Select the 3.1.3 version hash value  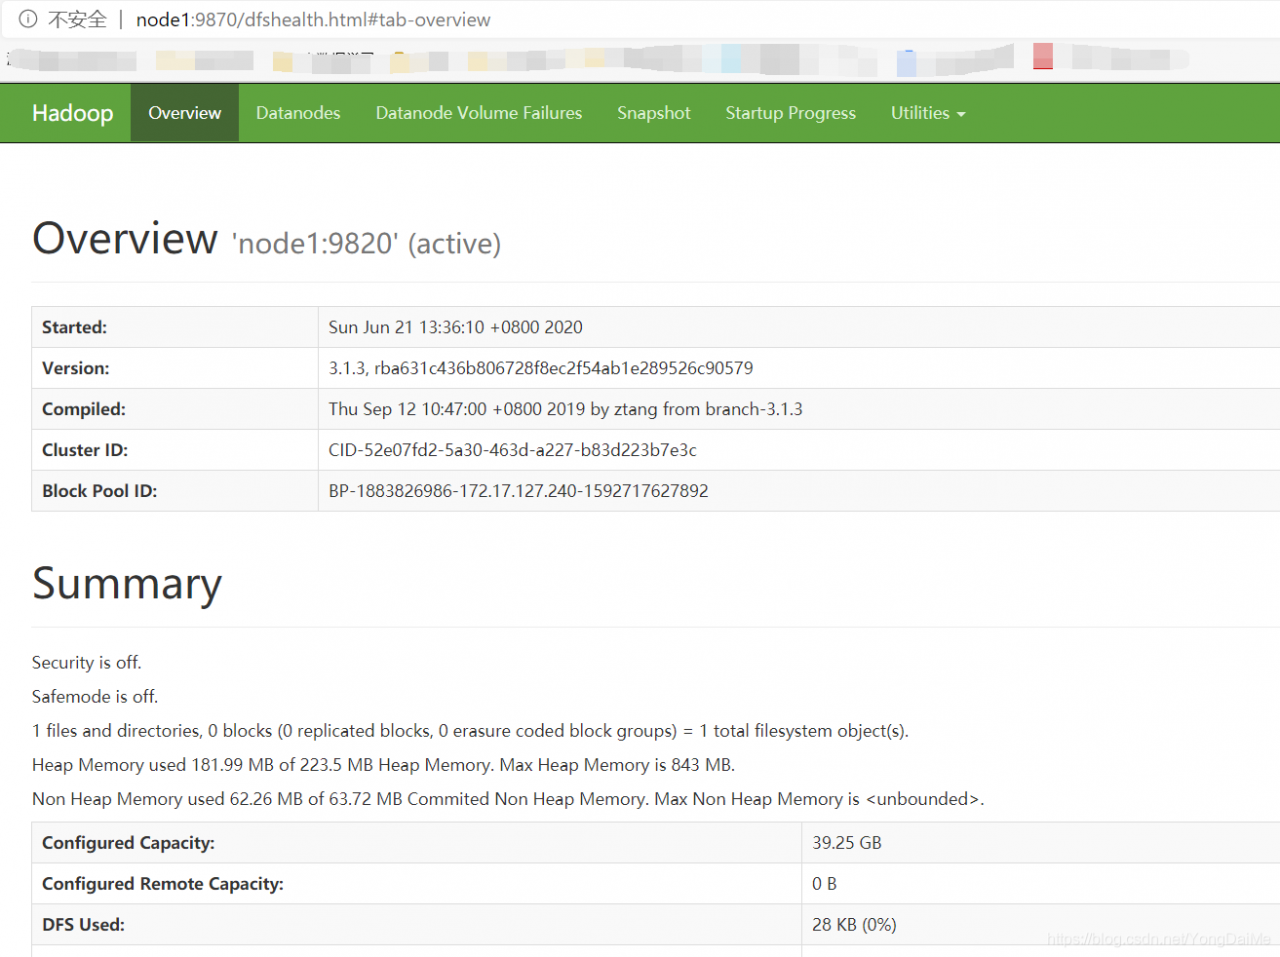coord(541,368)
